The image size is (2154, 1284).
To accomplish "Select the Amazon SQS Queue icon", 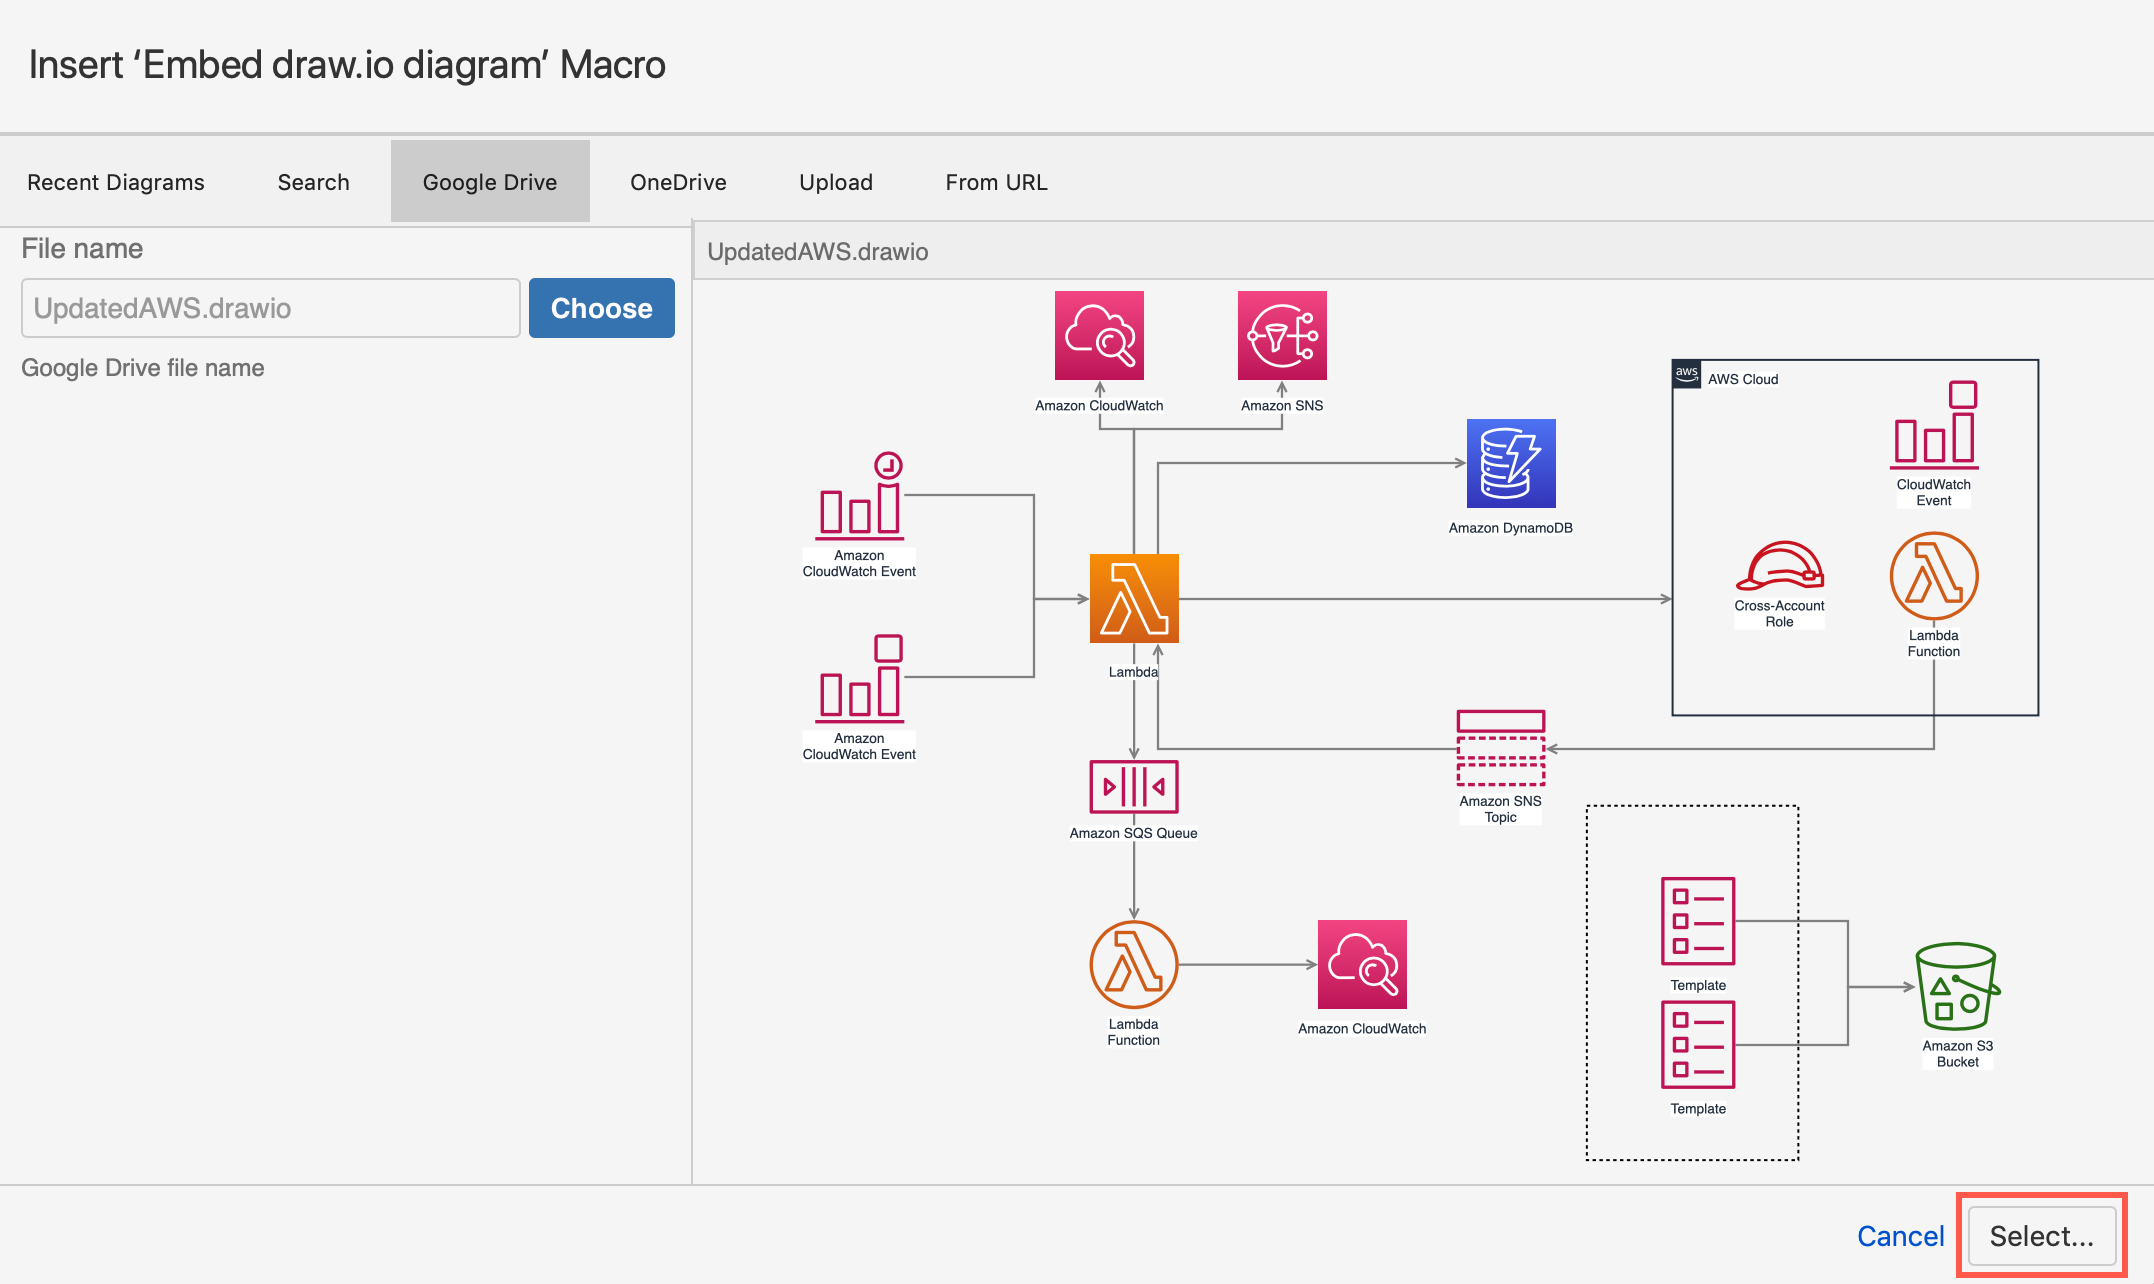I will (x=1133, y=786).
